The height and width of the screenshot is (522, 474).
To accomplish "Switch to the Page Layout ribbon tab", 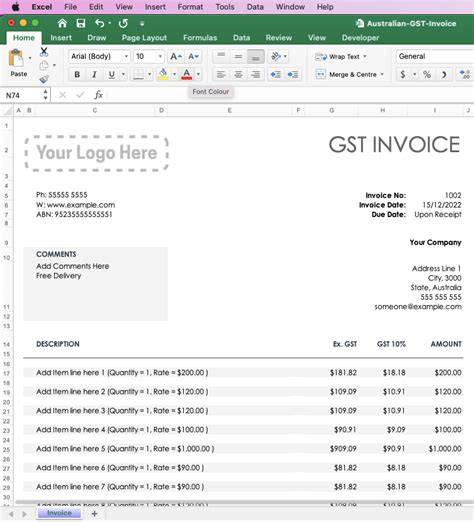I will click(144, 38).
